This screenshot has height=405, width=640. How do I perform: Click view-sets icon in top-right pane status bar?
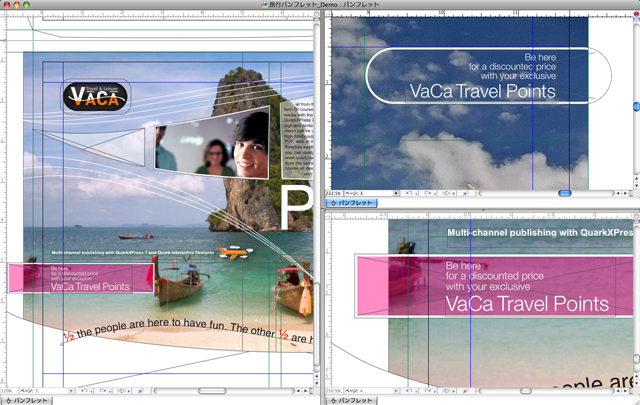click(x=447, y=193)
